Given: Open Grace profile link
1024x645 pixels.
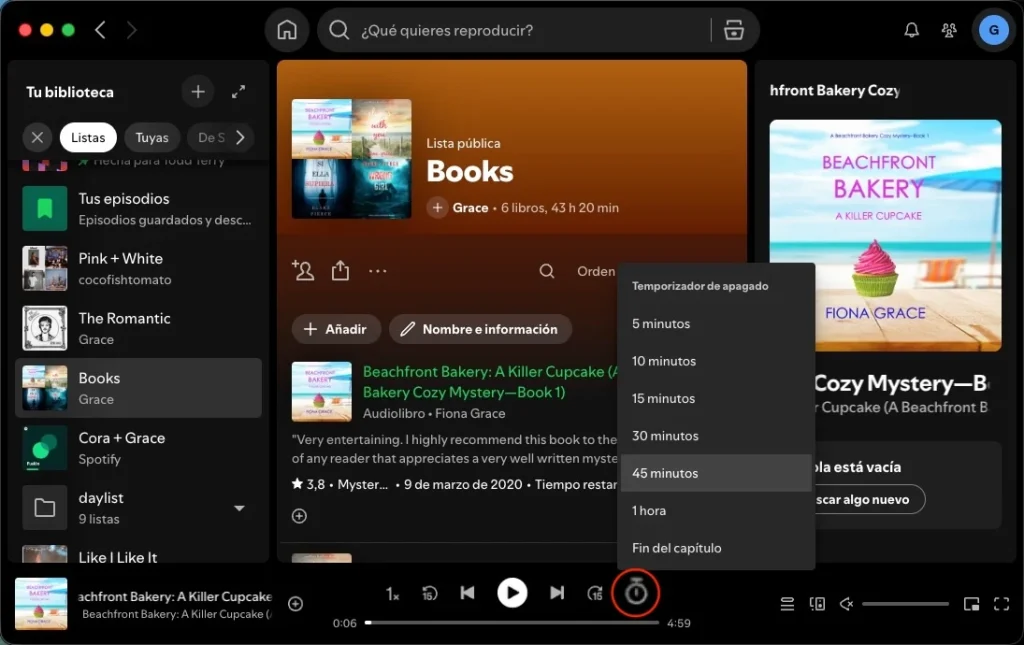Looking at the screenshot, I should pos(470,208).
